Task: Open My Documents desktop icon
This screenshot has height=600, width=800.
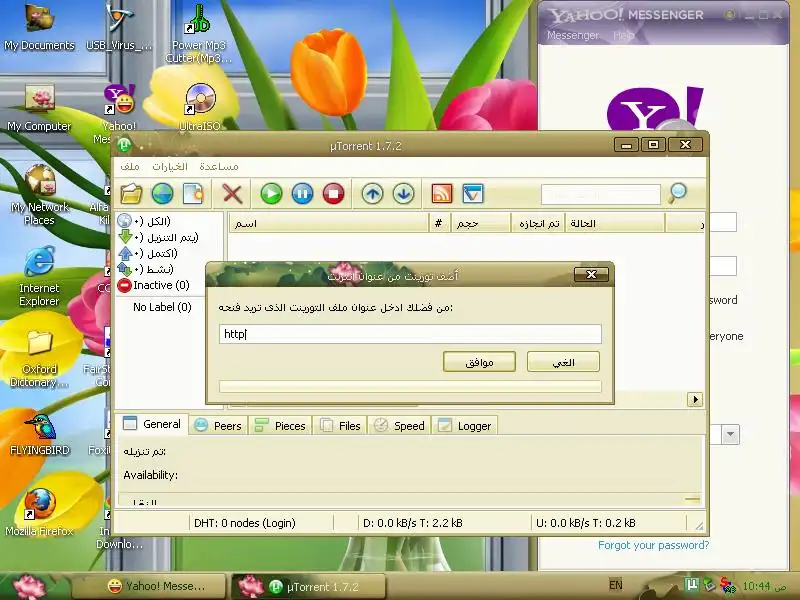Action: 39,27
